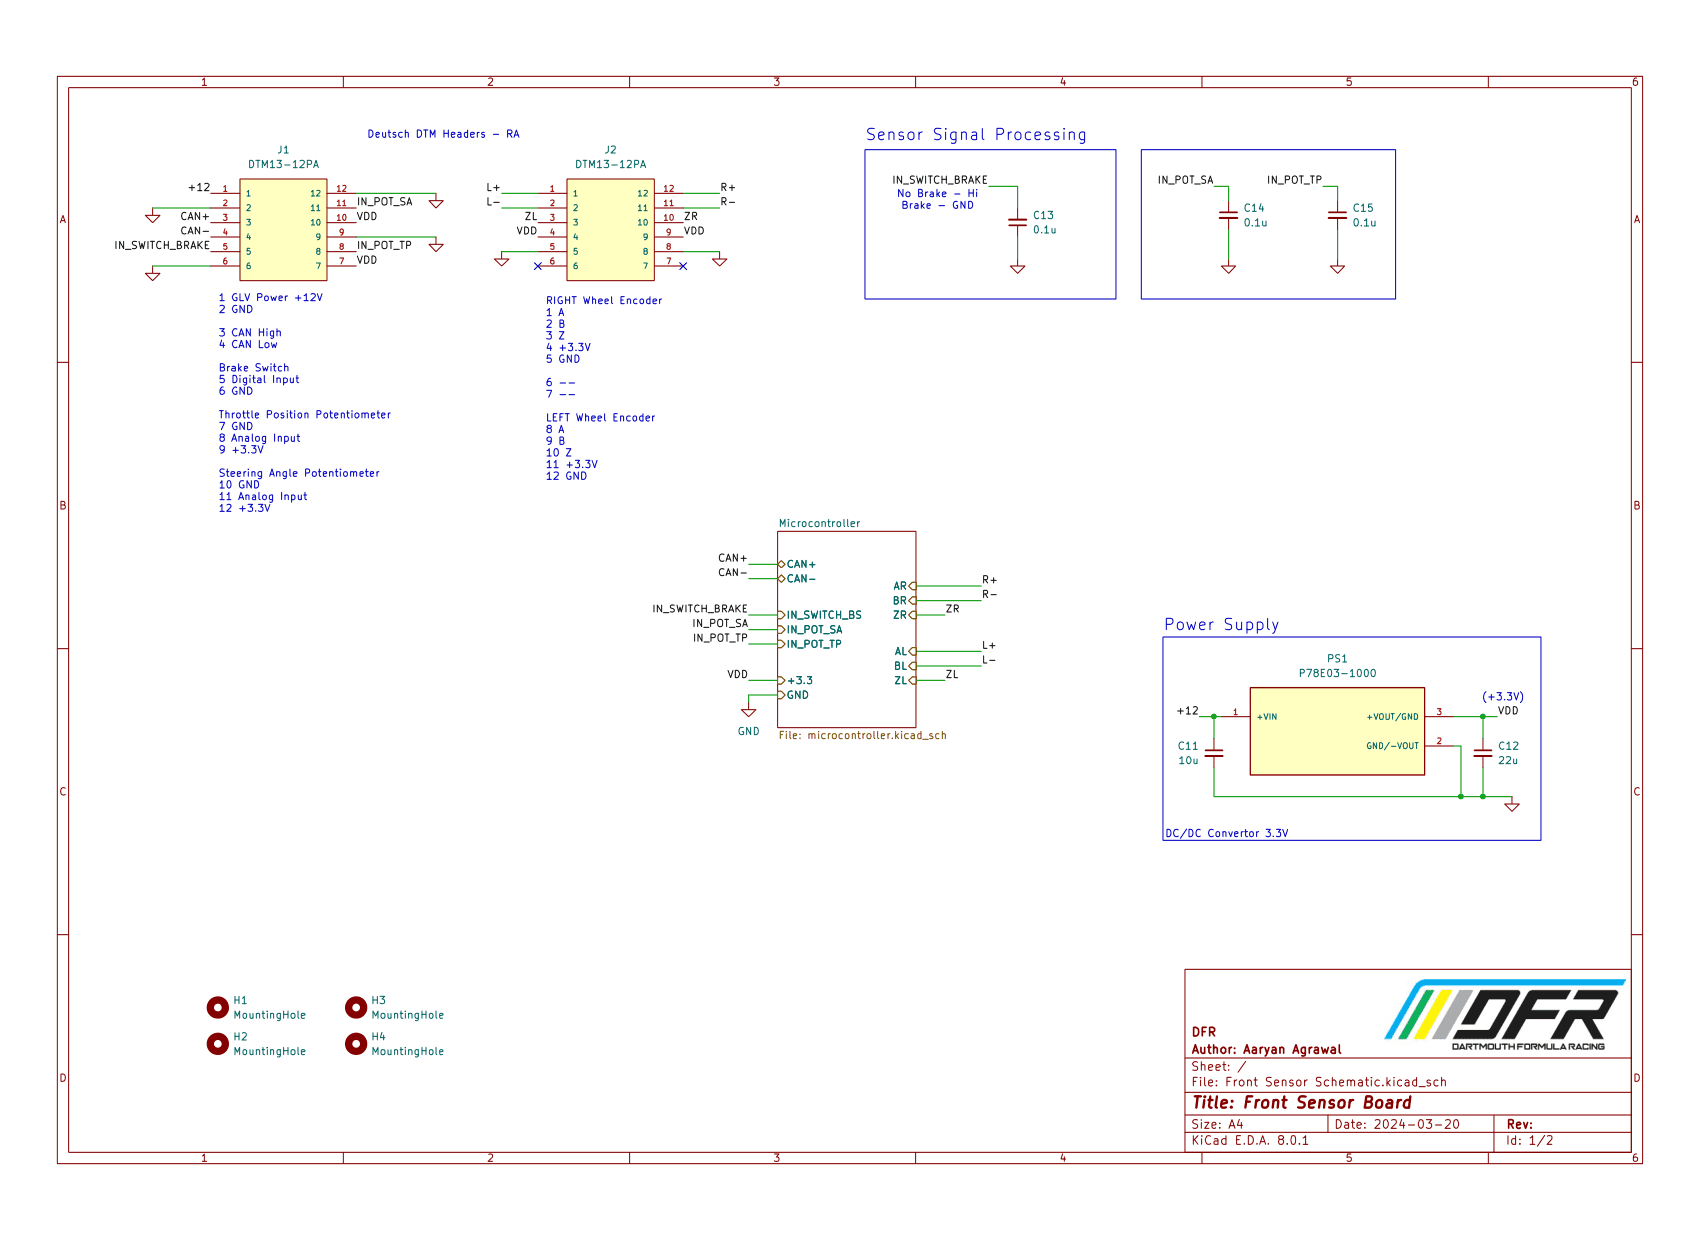Click the AR sheet pin on Microcontroller
The width and height of the screenshot is (1701, 1257).
pyautogui.click(x=905, y=586)
